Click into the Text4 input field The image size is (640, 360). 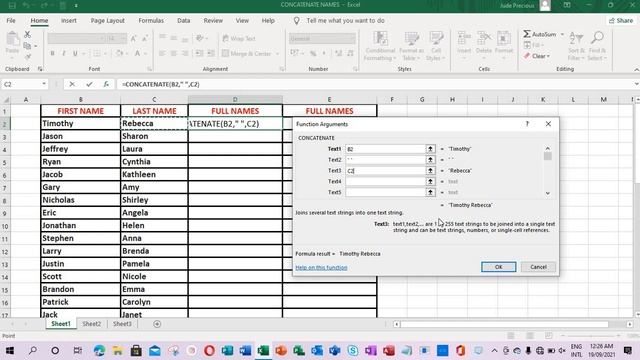[385, 181]
